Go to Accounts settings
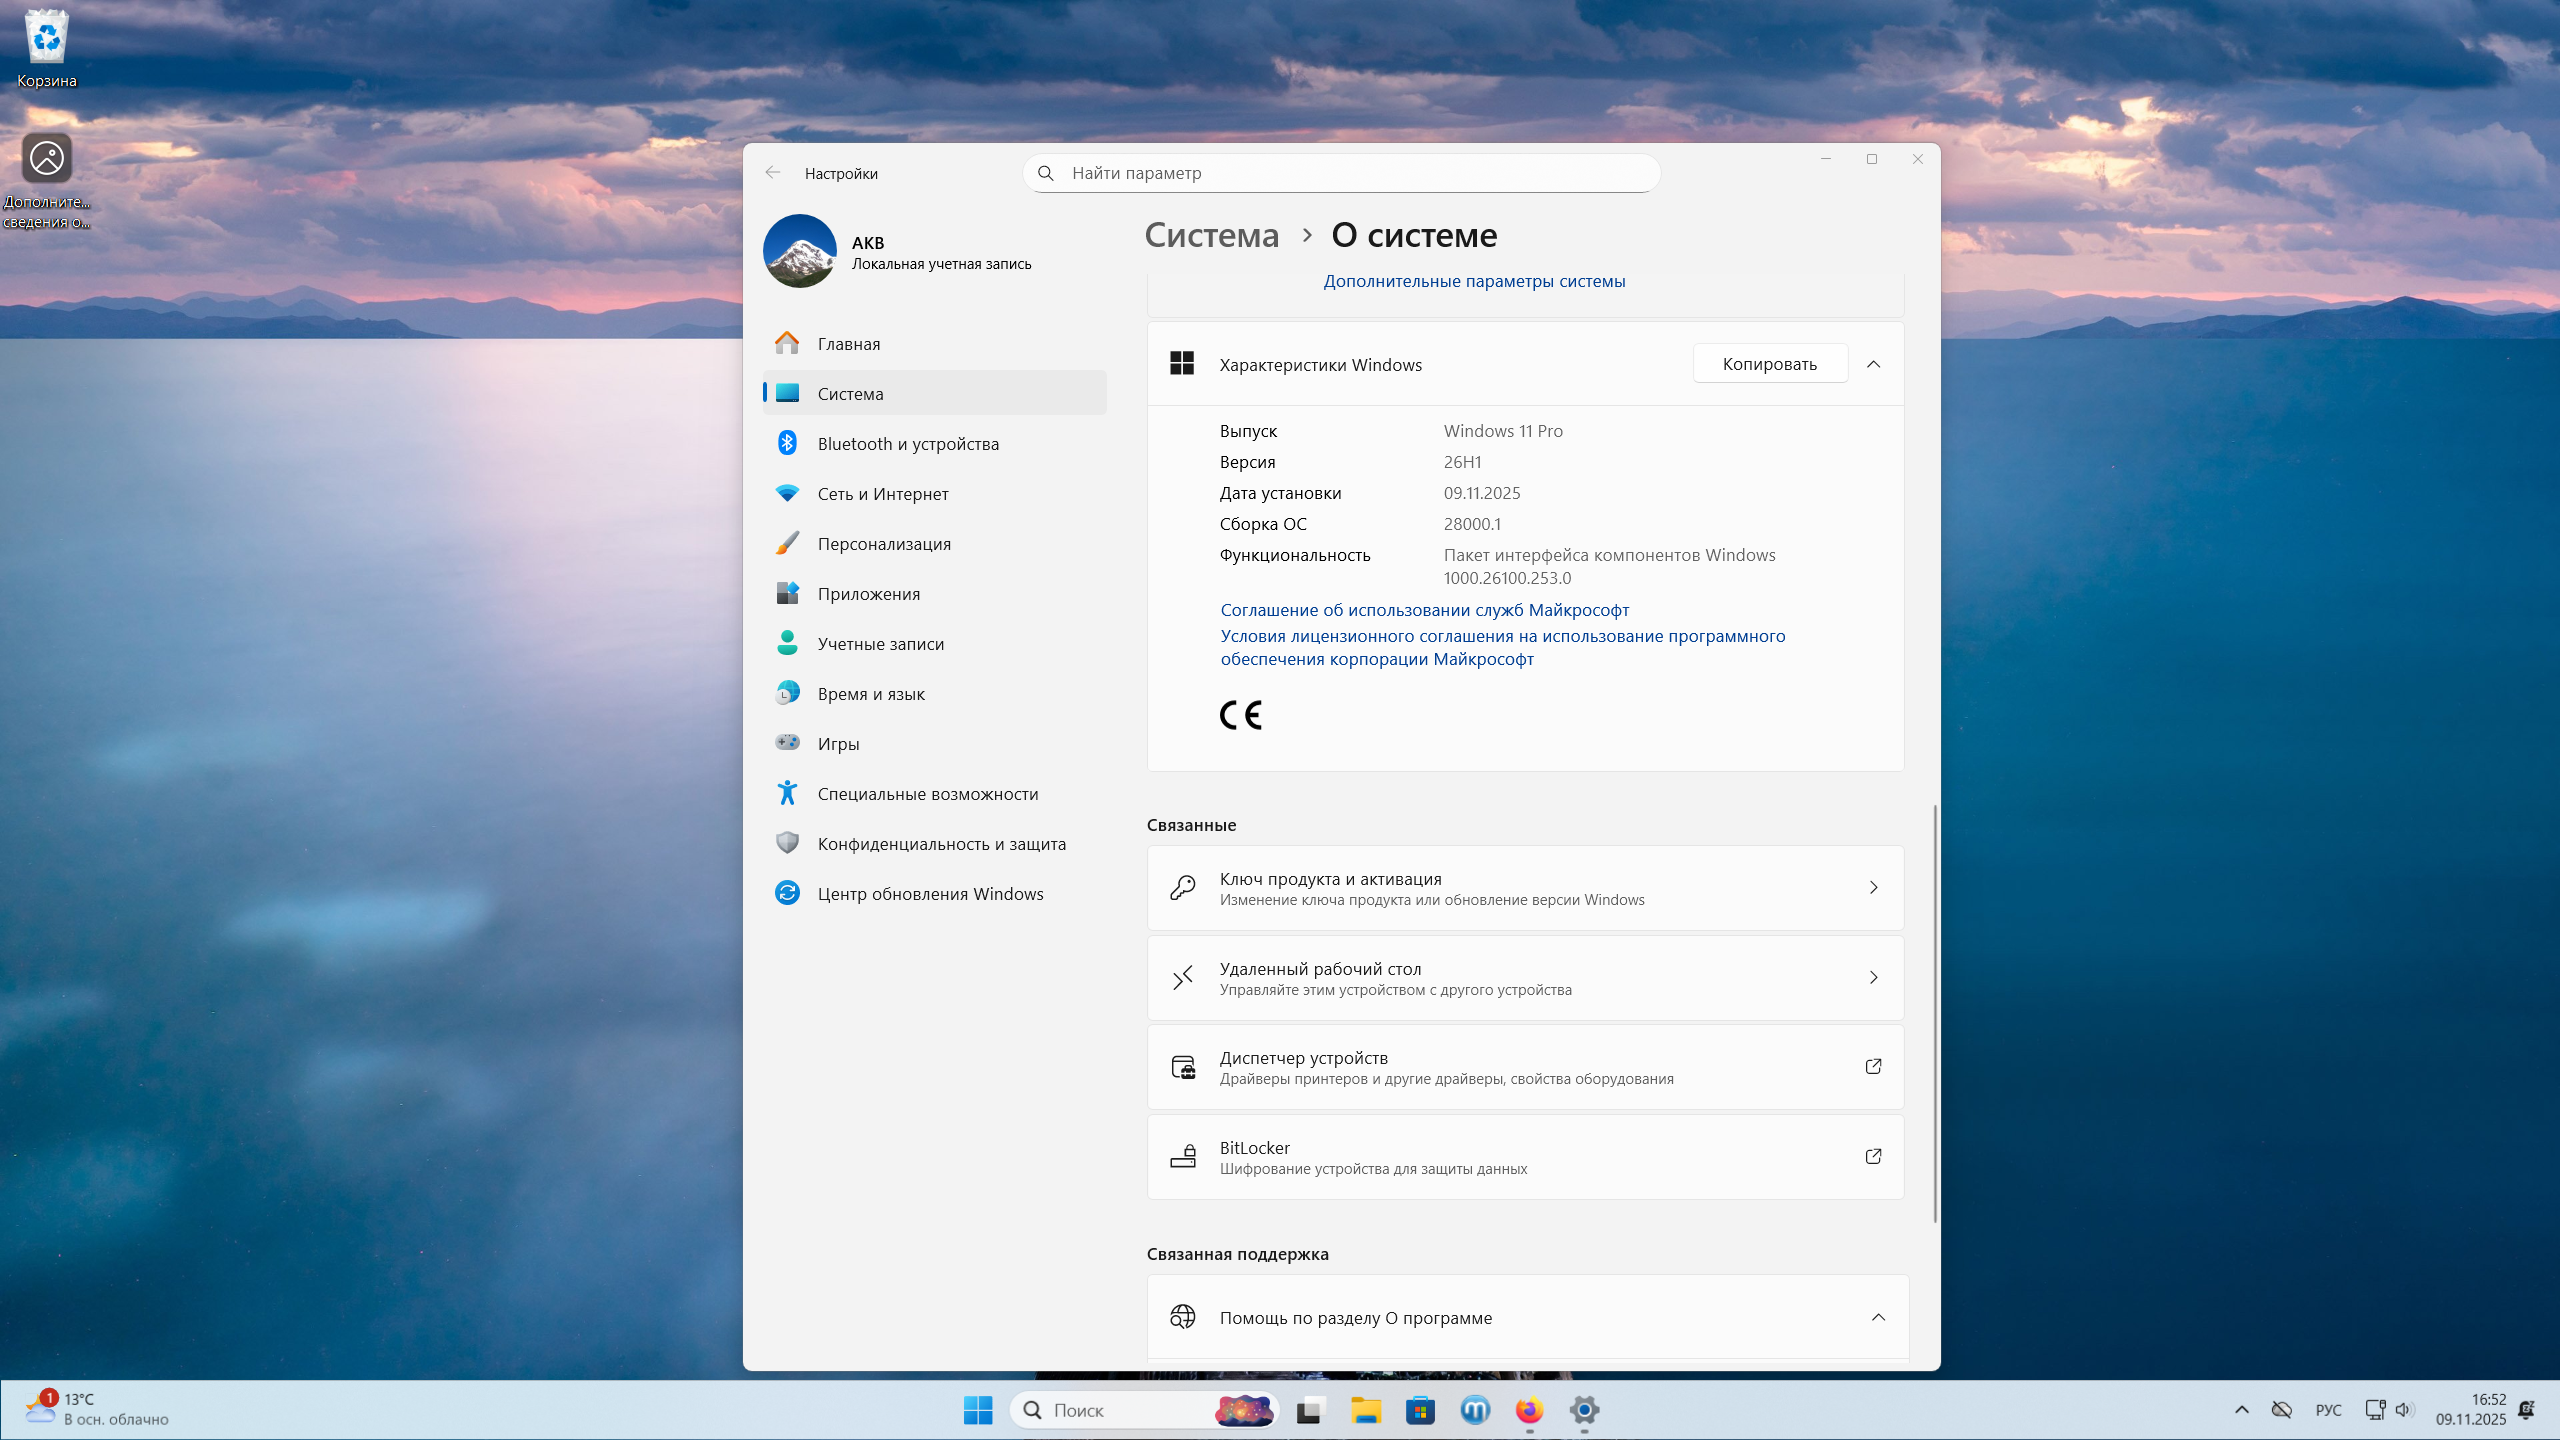This screenshot has height=1440, width=2560. (880, 643)
